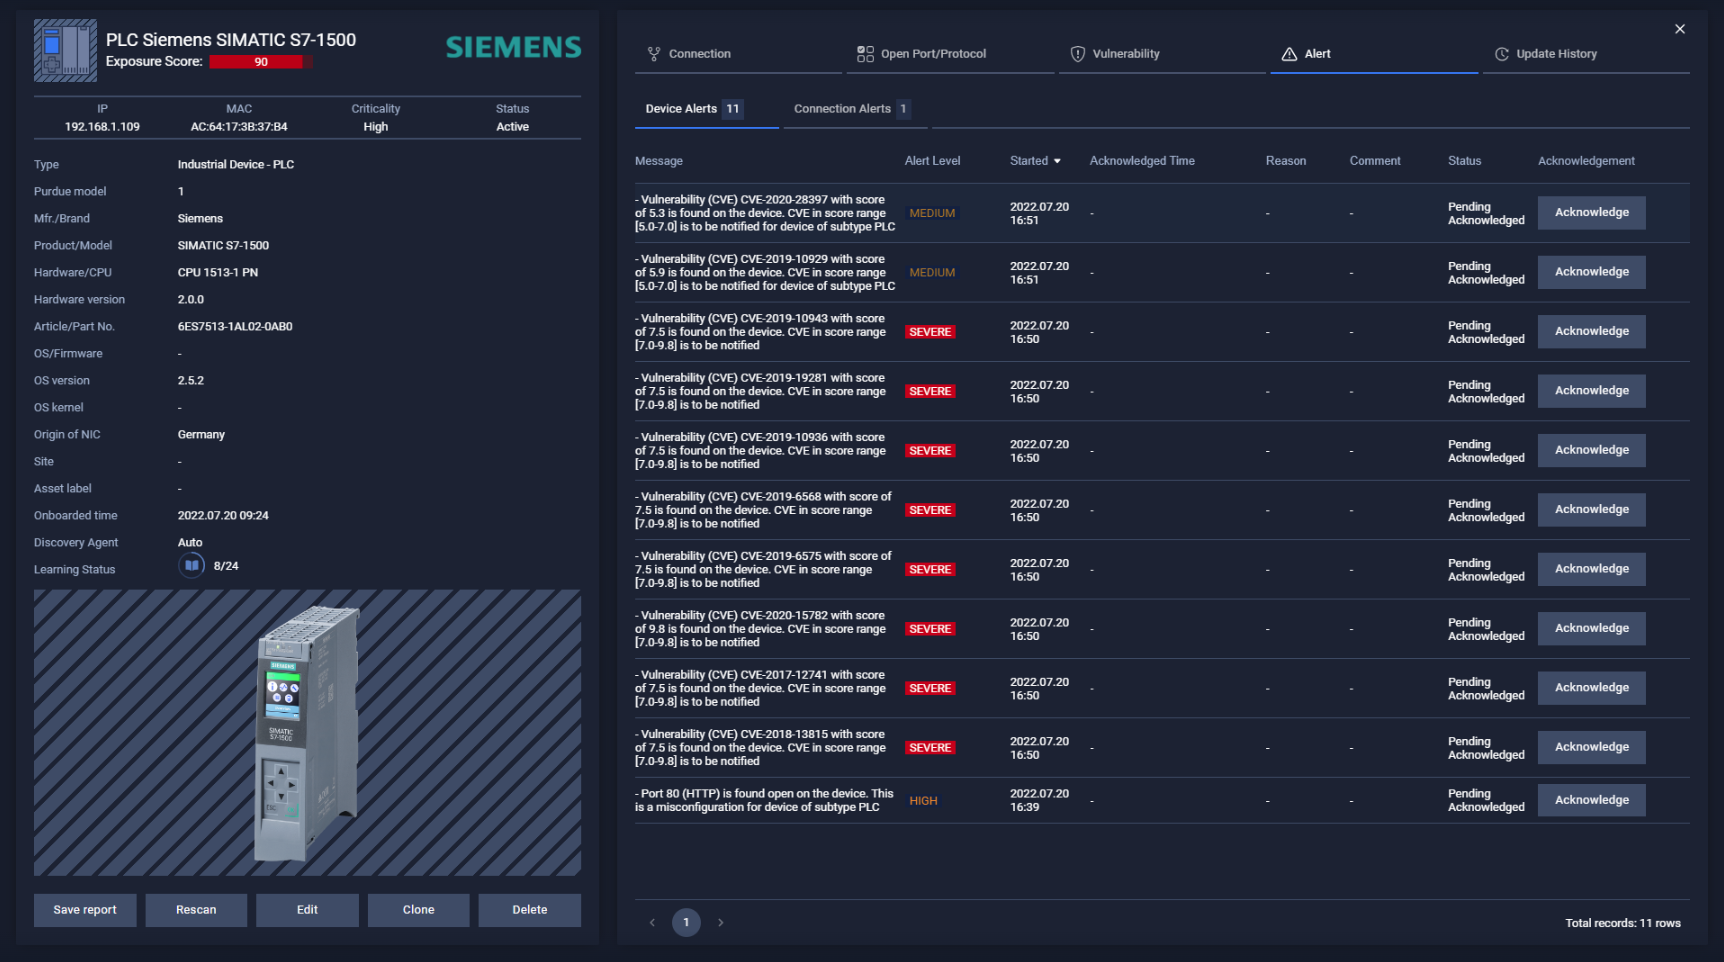Screen dimensions: 1724x962
Task: Click the device title PLC Siemens SIMATIC S7-1500
Action: (x=231, y=40)
